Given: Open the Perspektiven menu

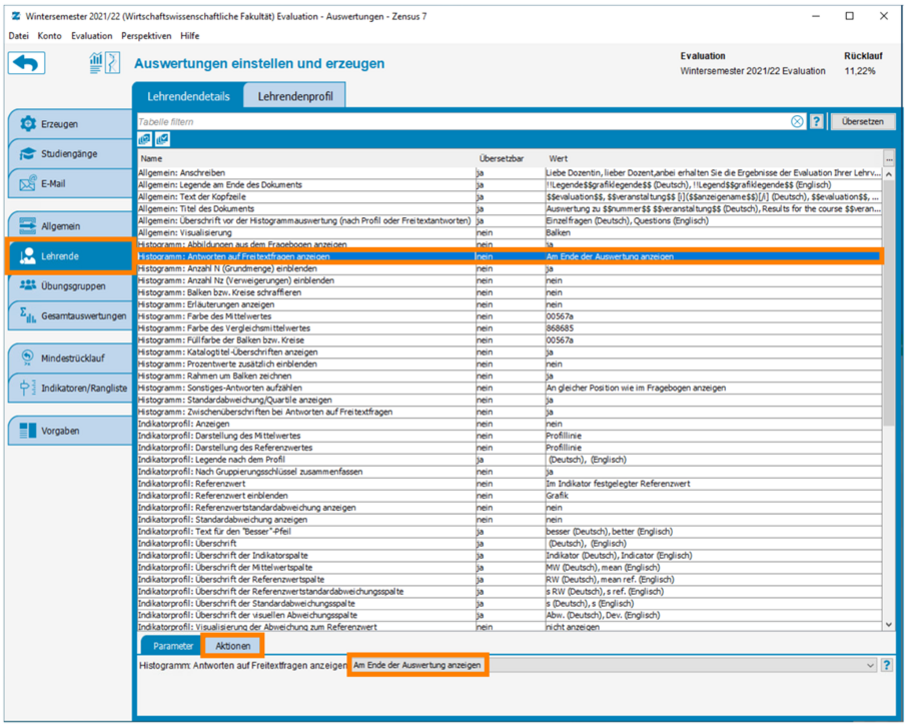Looking at the screenshot, I should (146, 36).
